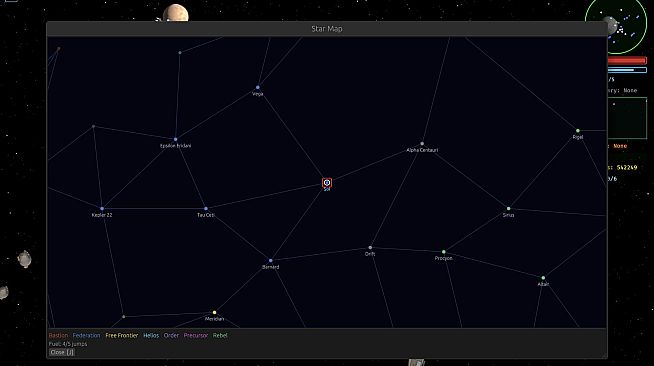Click the highlighted Sol current-system marker

coord(327,183)
